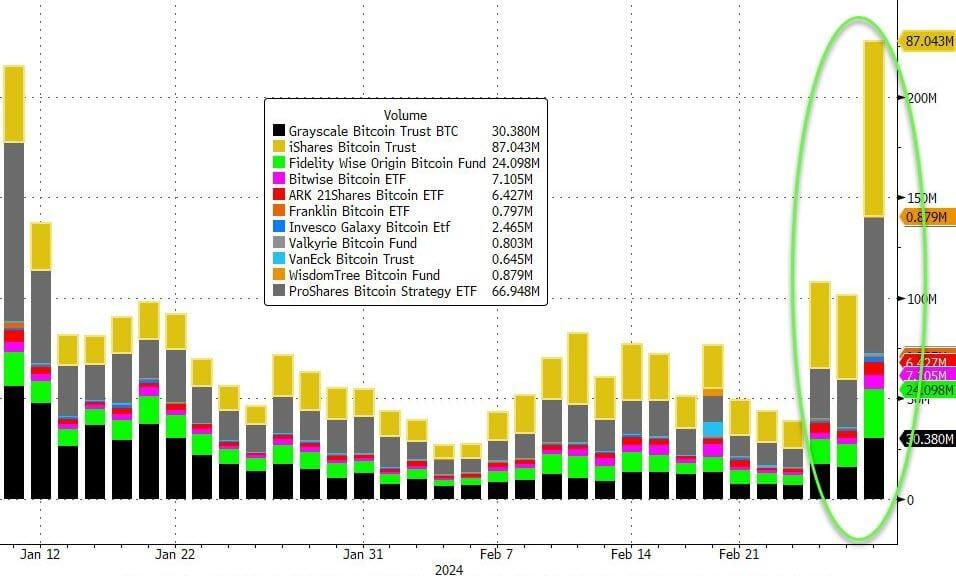This screenshot has width=956, height=576.
Task: Click the legend value 0.803M
Action: click(x=512, y=243)
